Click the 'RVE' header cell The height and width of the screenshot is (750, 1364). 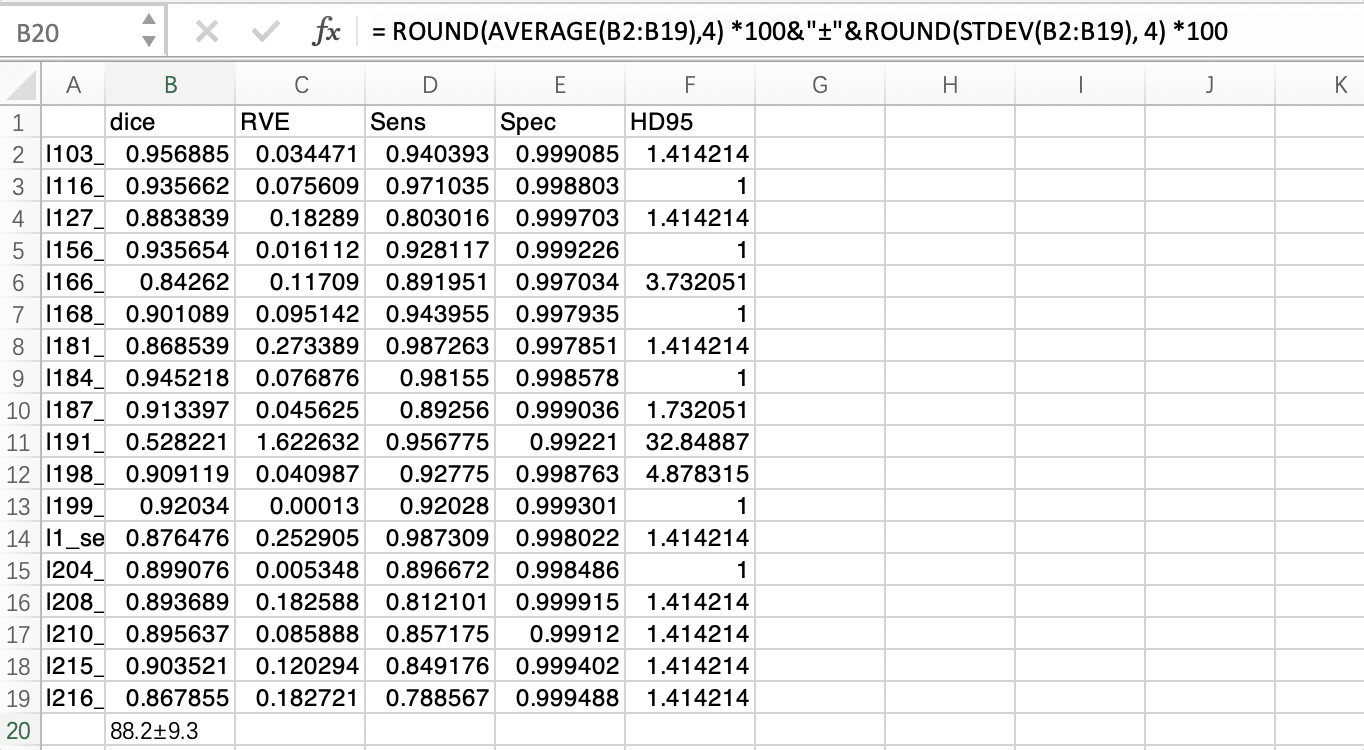coord(300,122)
